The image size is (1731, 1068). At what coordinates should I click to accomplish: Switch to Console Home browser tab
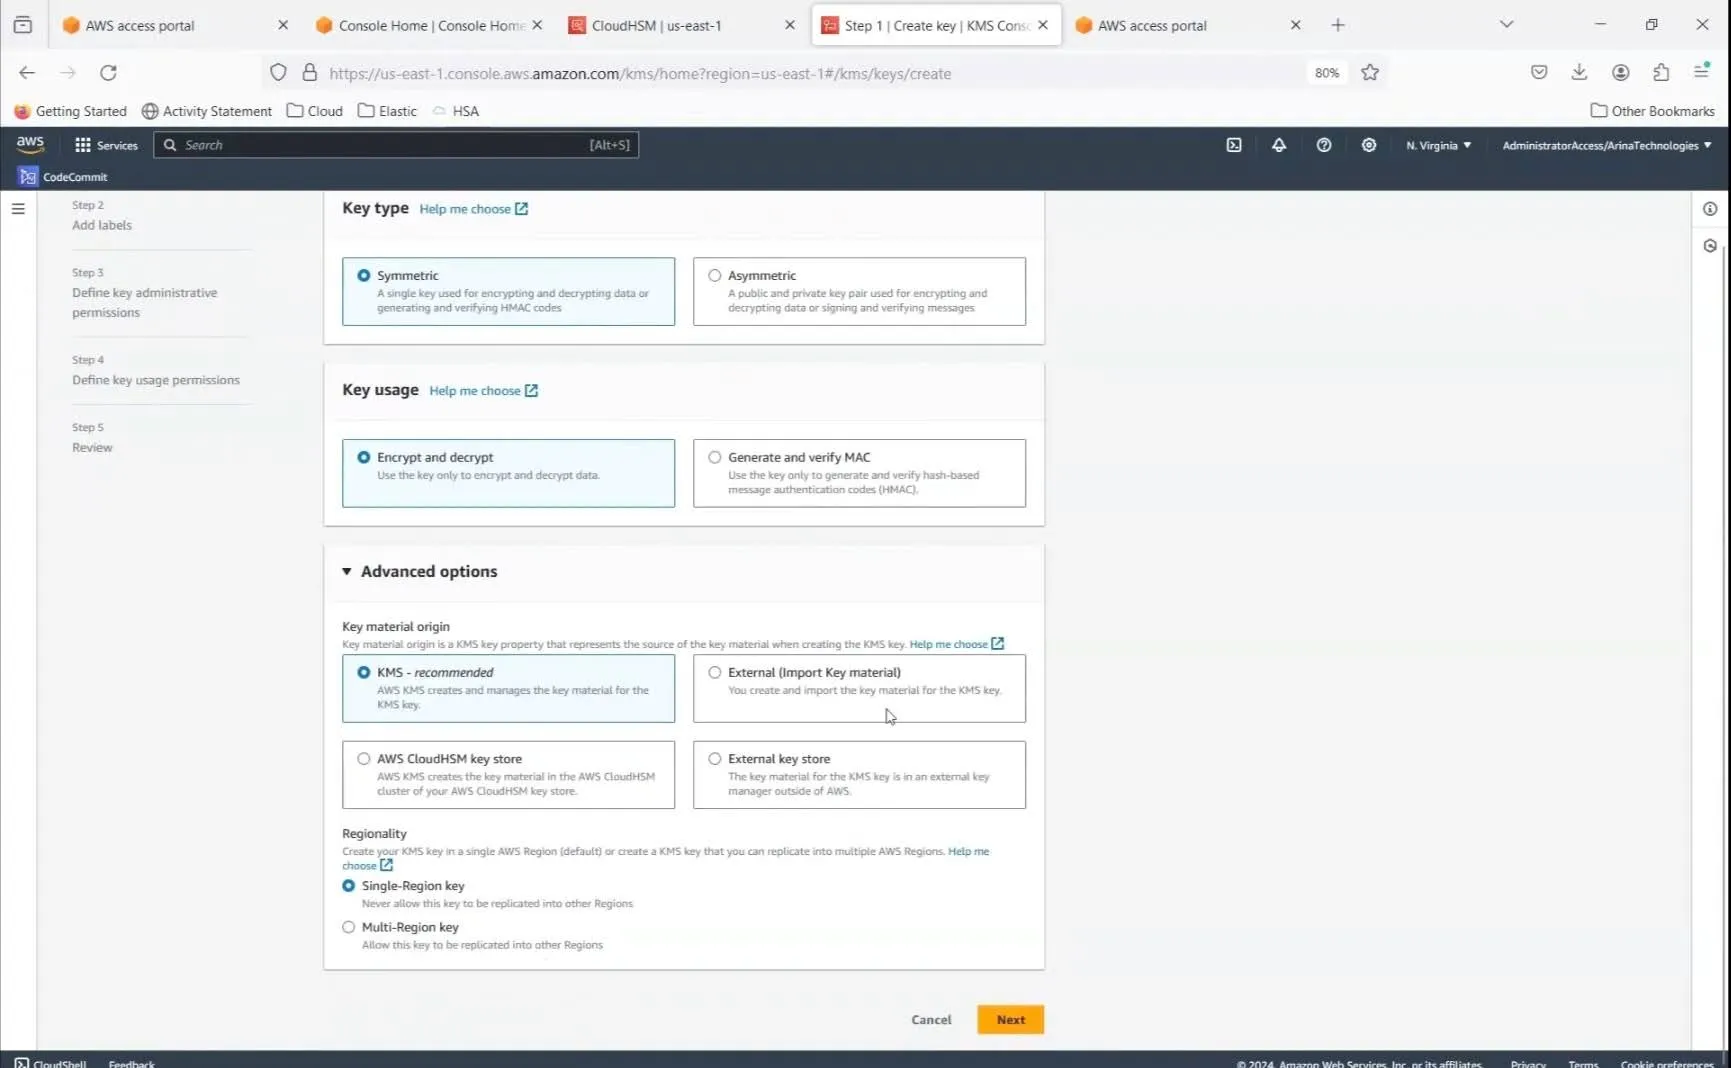pos(428,25)
